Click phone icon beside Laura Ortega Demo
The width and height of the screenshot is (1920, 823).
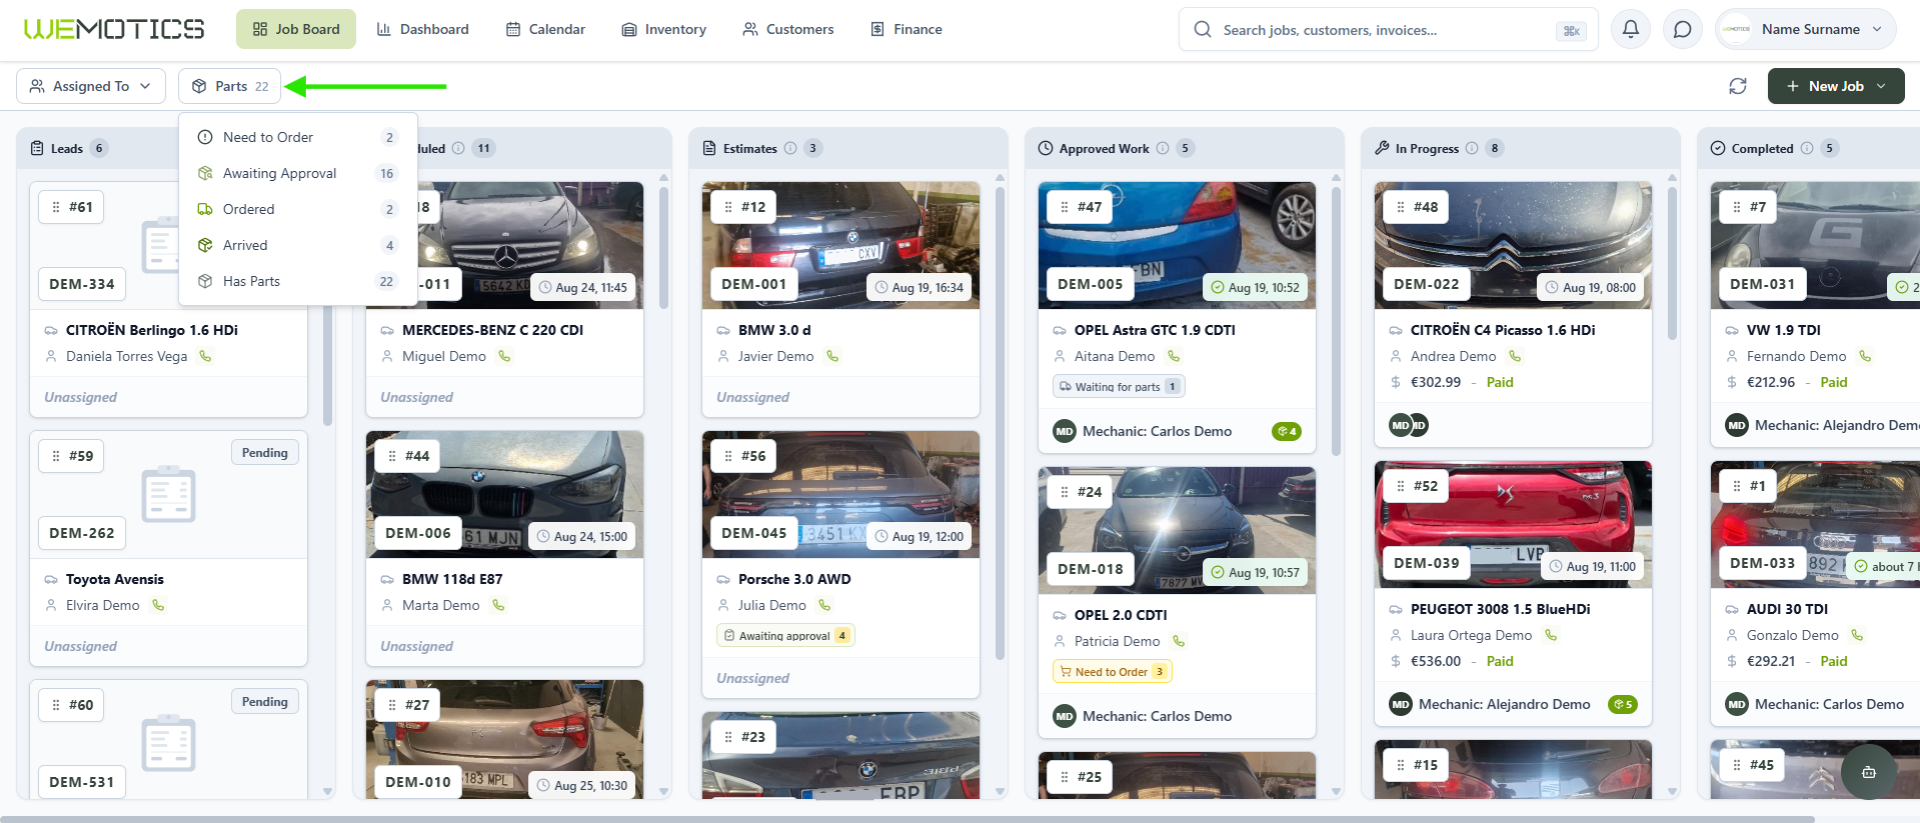pyautogui.click(x=1551, y=635)
